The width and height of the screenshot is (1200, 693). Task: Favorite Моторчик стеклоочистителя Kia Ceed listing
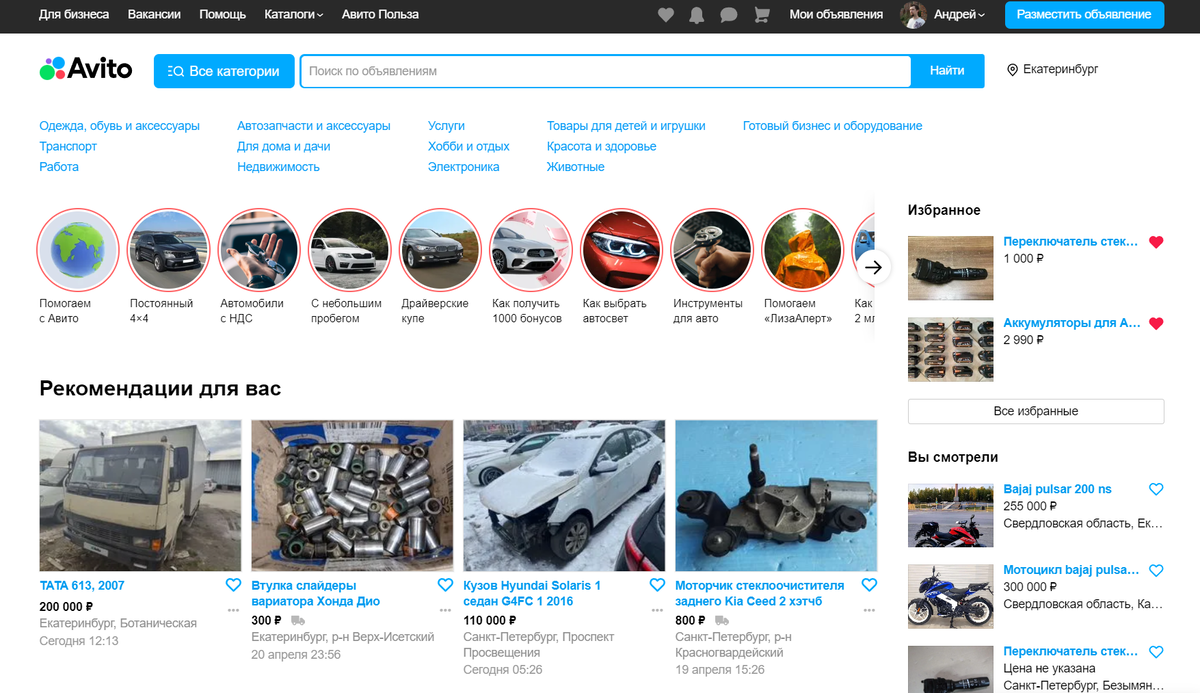coord(869,585)
